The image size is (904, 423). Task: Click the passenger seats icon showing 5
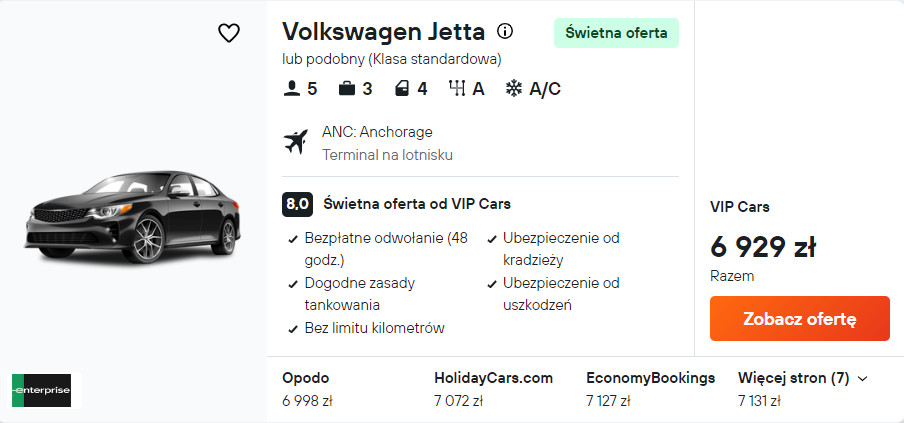(x=292, y=89)
